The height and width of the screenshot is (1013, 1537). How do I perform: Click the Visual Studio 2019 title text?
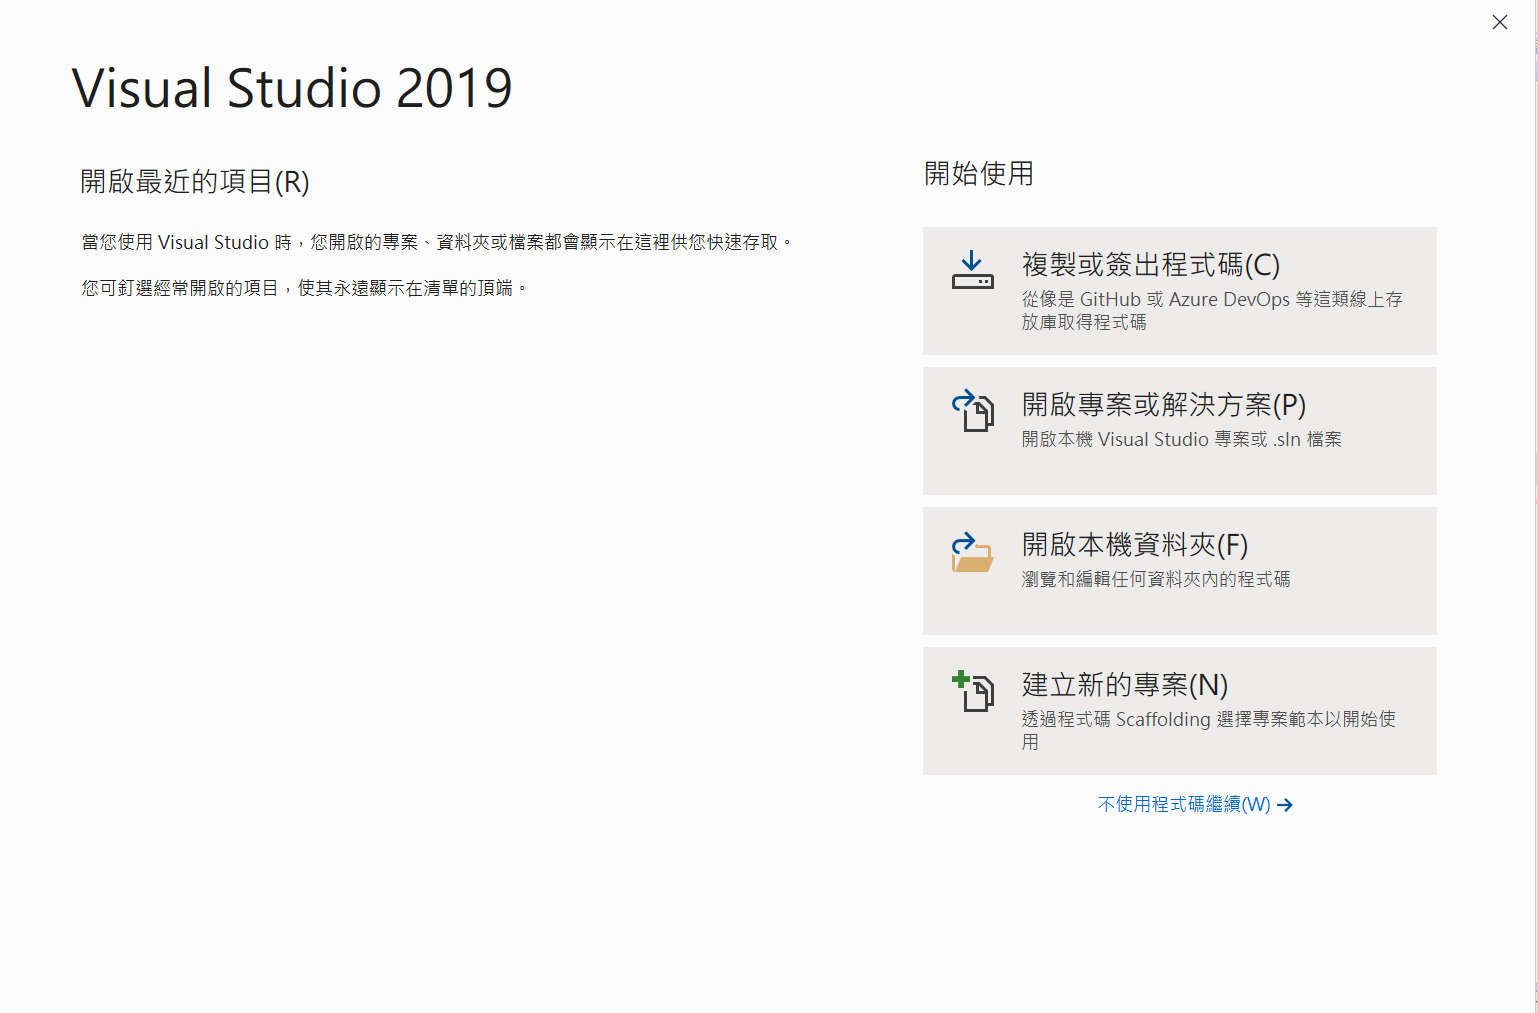292,89
